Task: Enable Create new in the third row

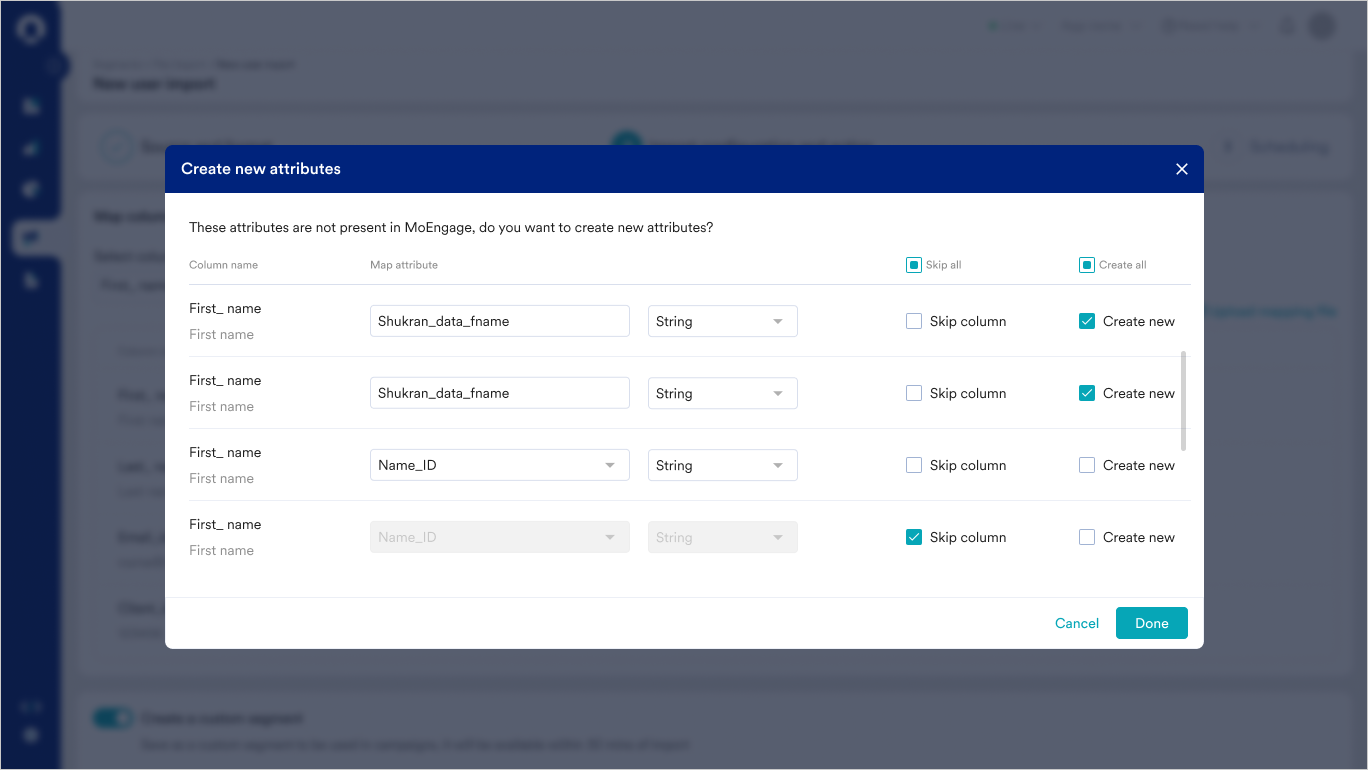Action: click(1087, 465)
